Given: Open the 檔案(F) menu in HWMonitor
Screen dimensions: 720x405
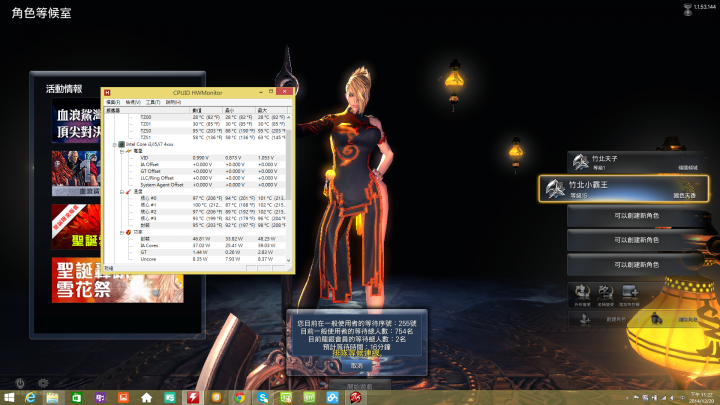Looking at the screenshot, I should click(112, 102).
